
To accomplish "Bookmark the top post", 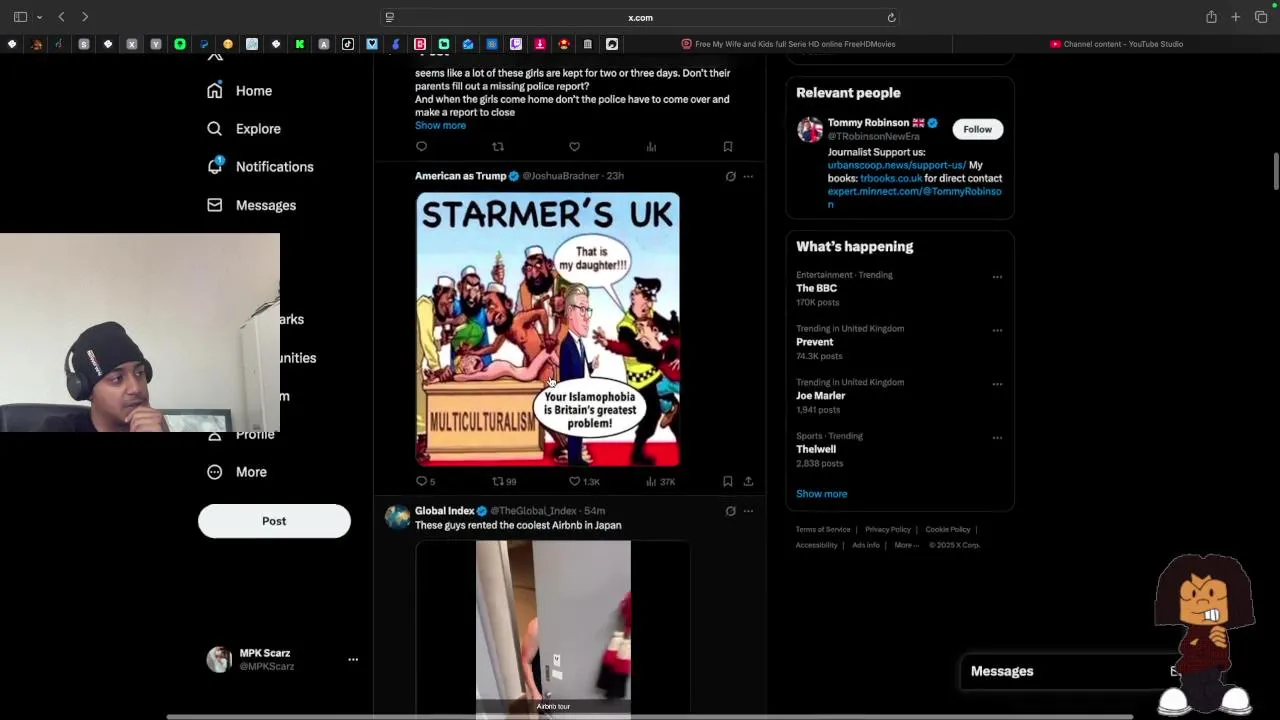I will 728,147.
